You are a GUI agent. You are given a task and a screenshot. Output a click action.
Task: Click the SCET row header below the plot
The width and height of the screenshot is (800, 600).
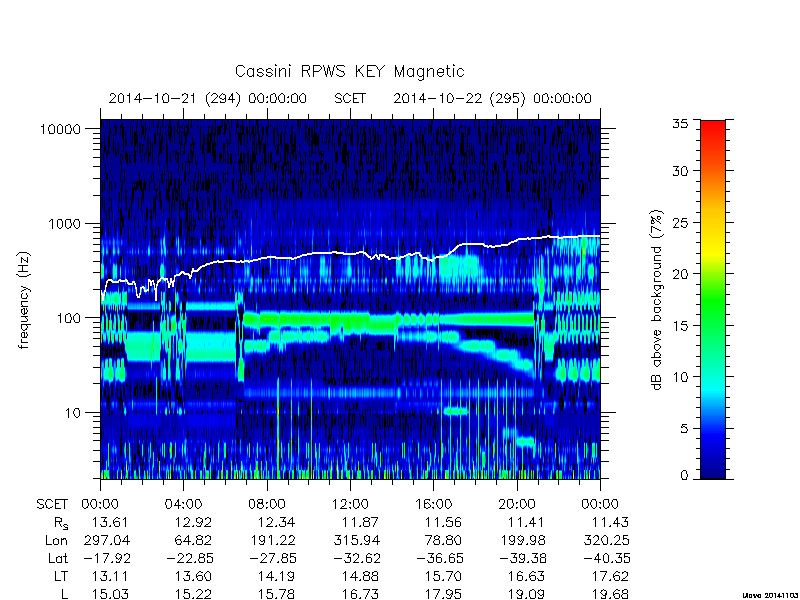[52, 504]
